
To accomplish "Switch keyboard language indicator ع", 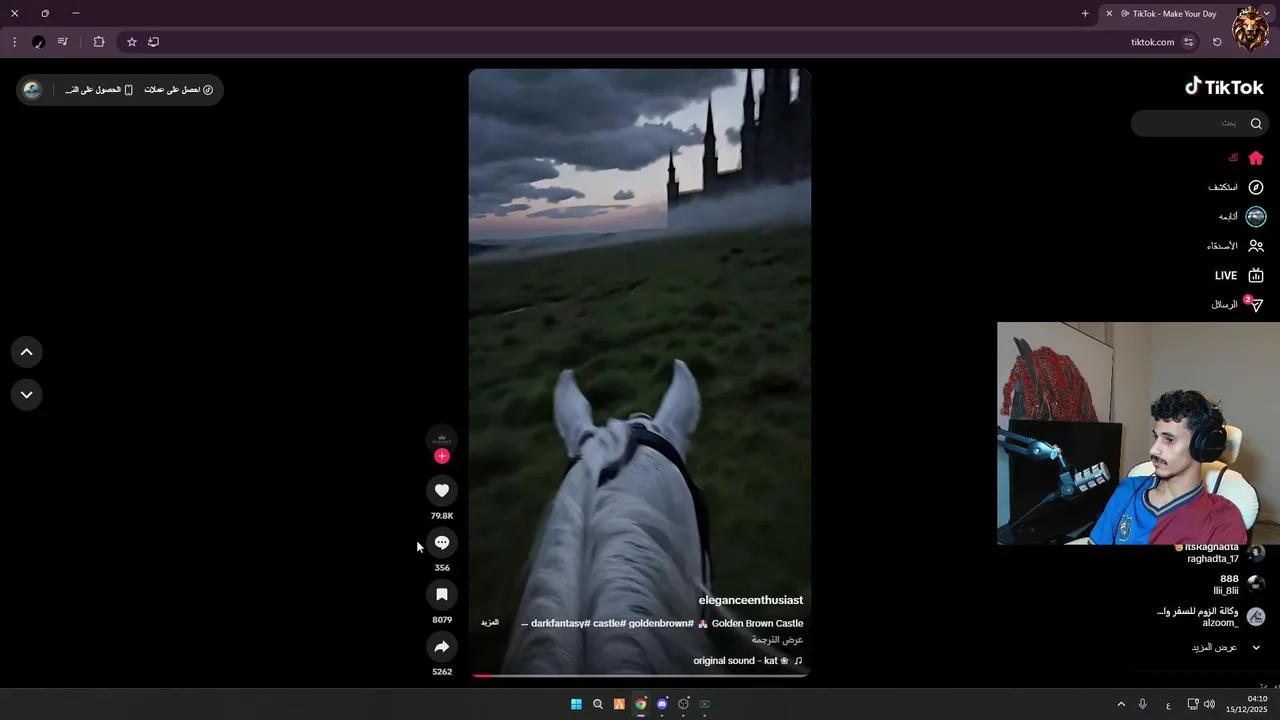I will 1168,705.
